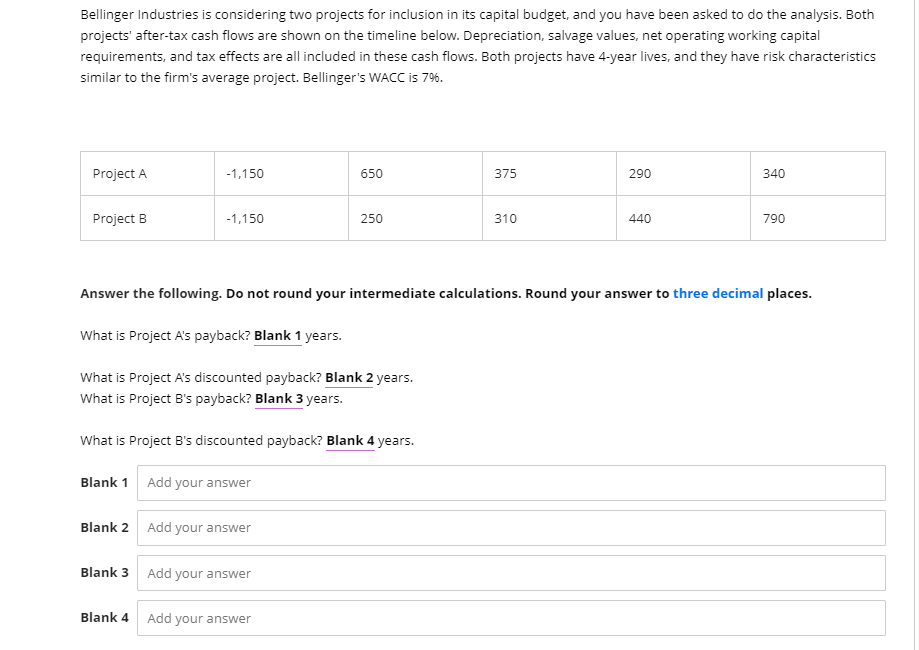Click the underlined 'Blank 2' in discounted payback question
Screen dimensions: 919x650
[x=349, y=377]
